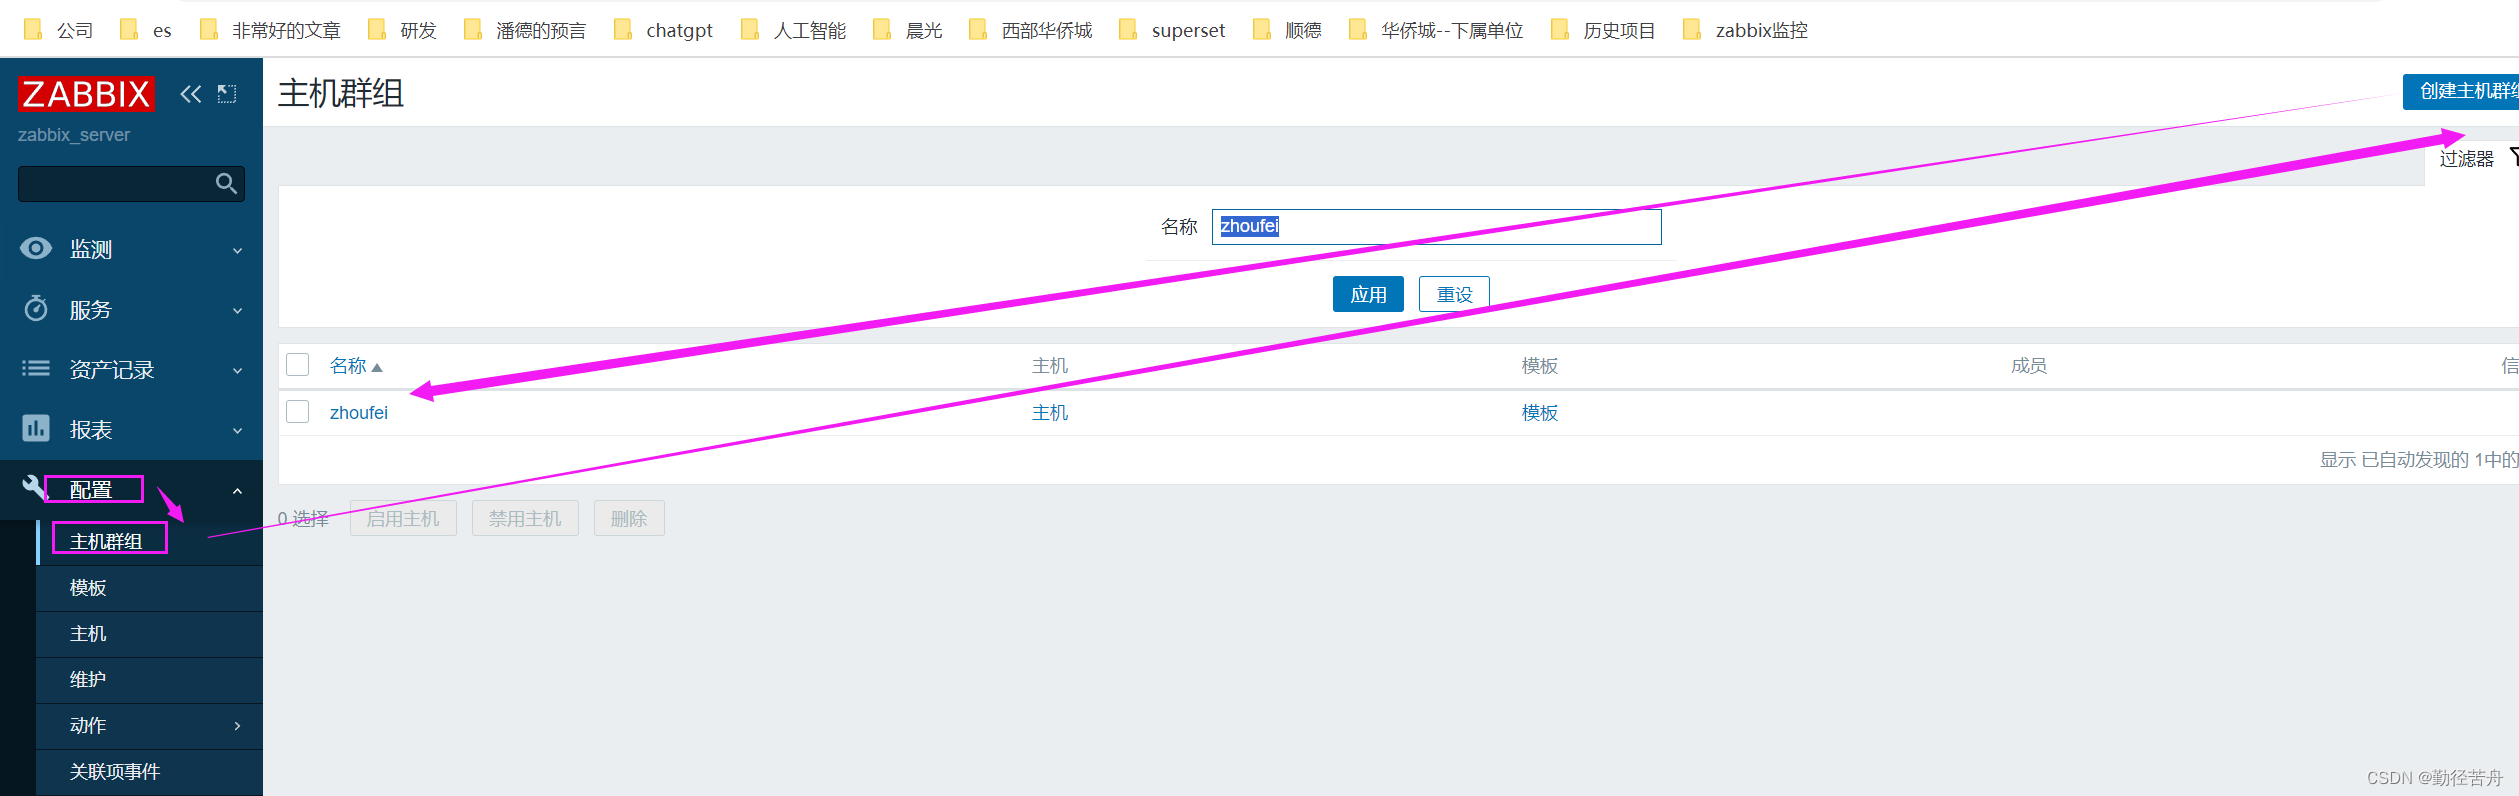
Task: Click the ZABBIX logo
Action: click(x=86, y=94)
